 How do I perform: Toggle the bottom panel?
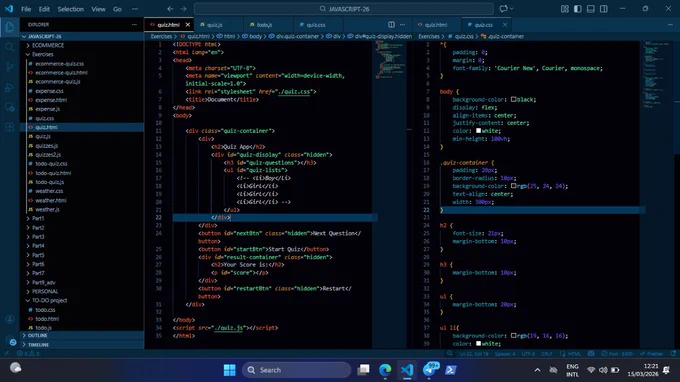[x=591, y=9]
